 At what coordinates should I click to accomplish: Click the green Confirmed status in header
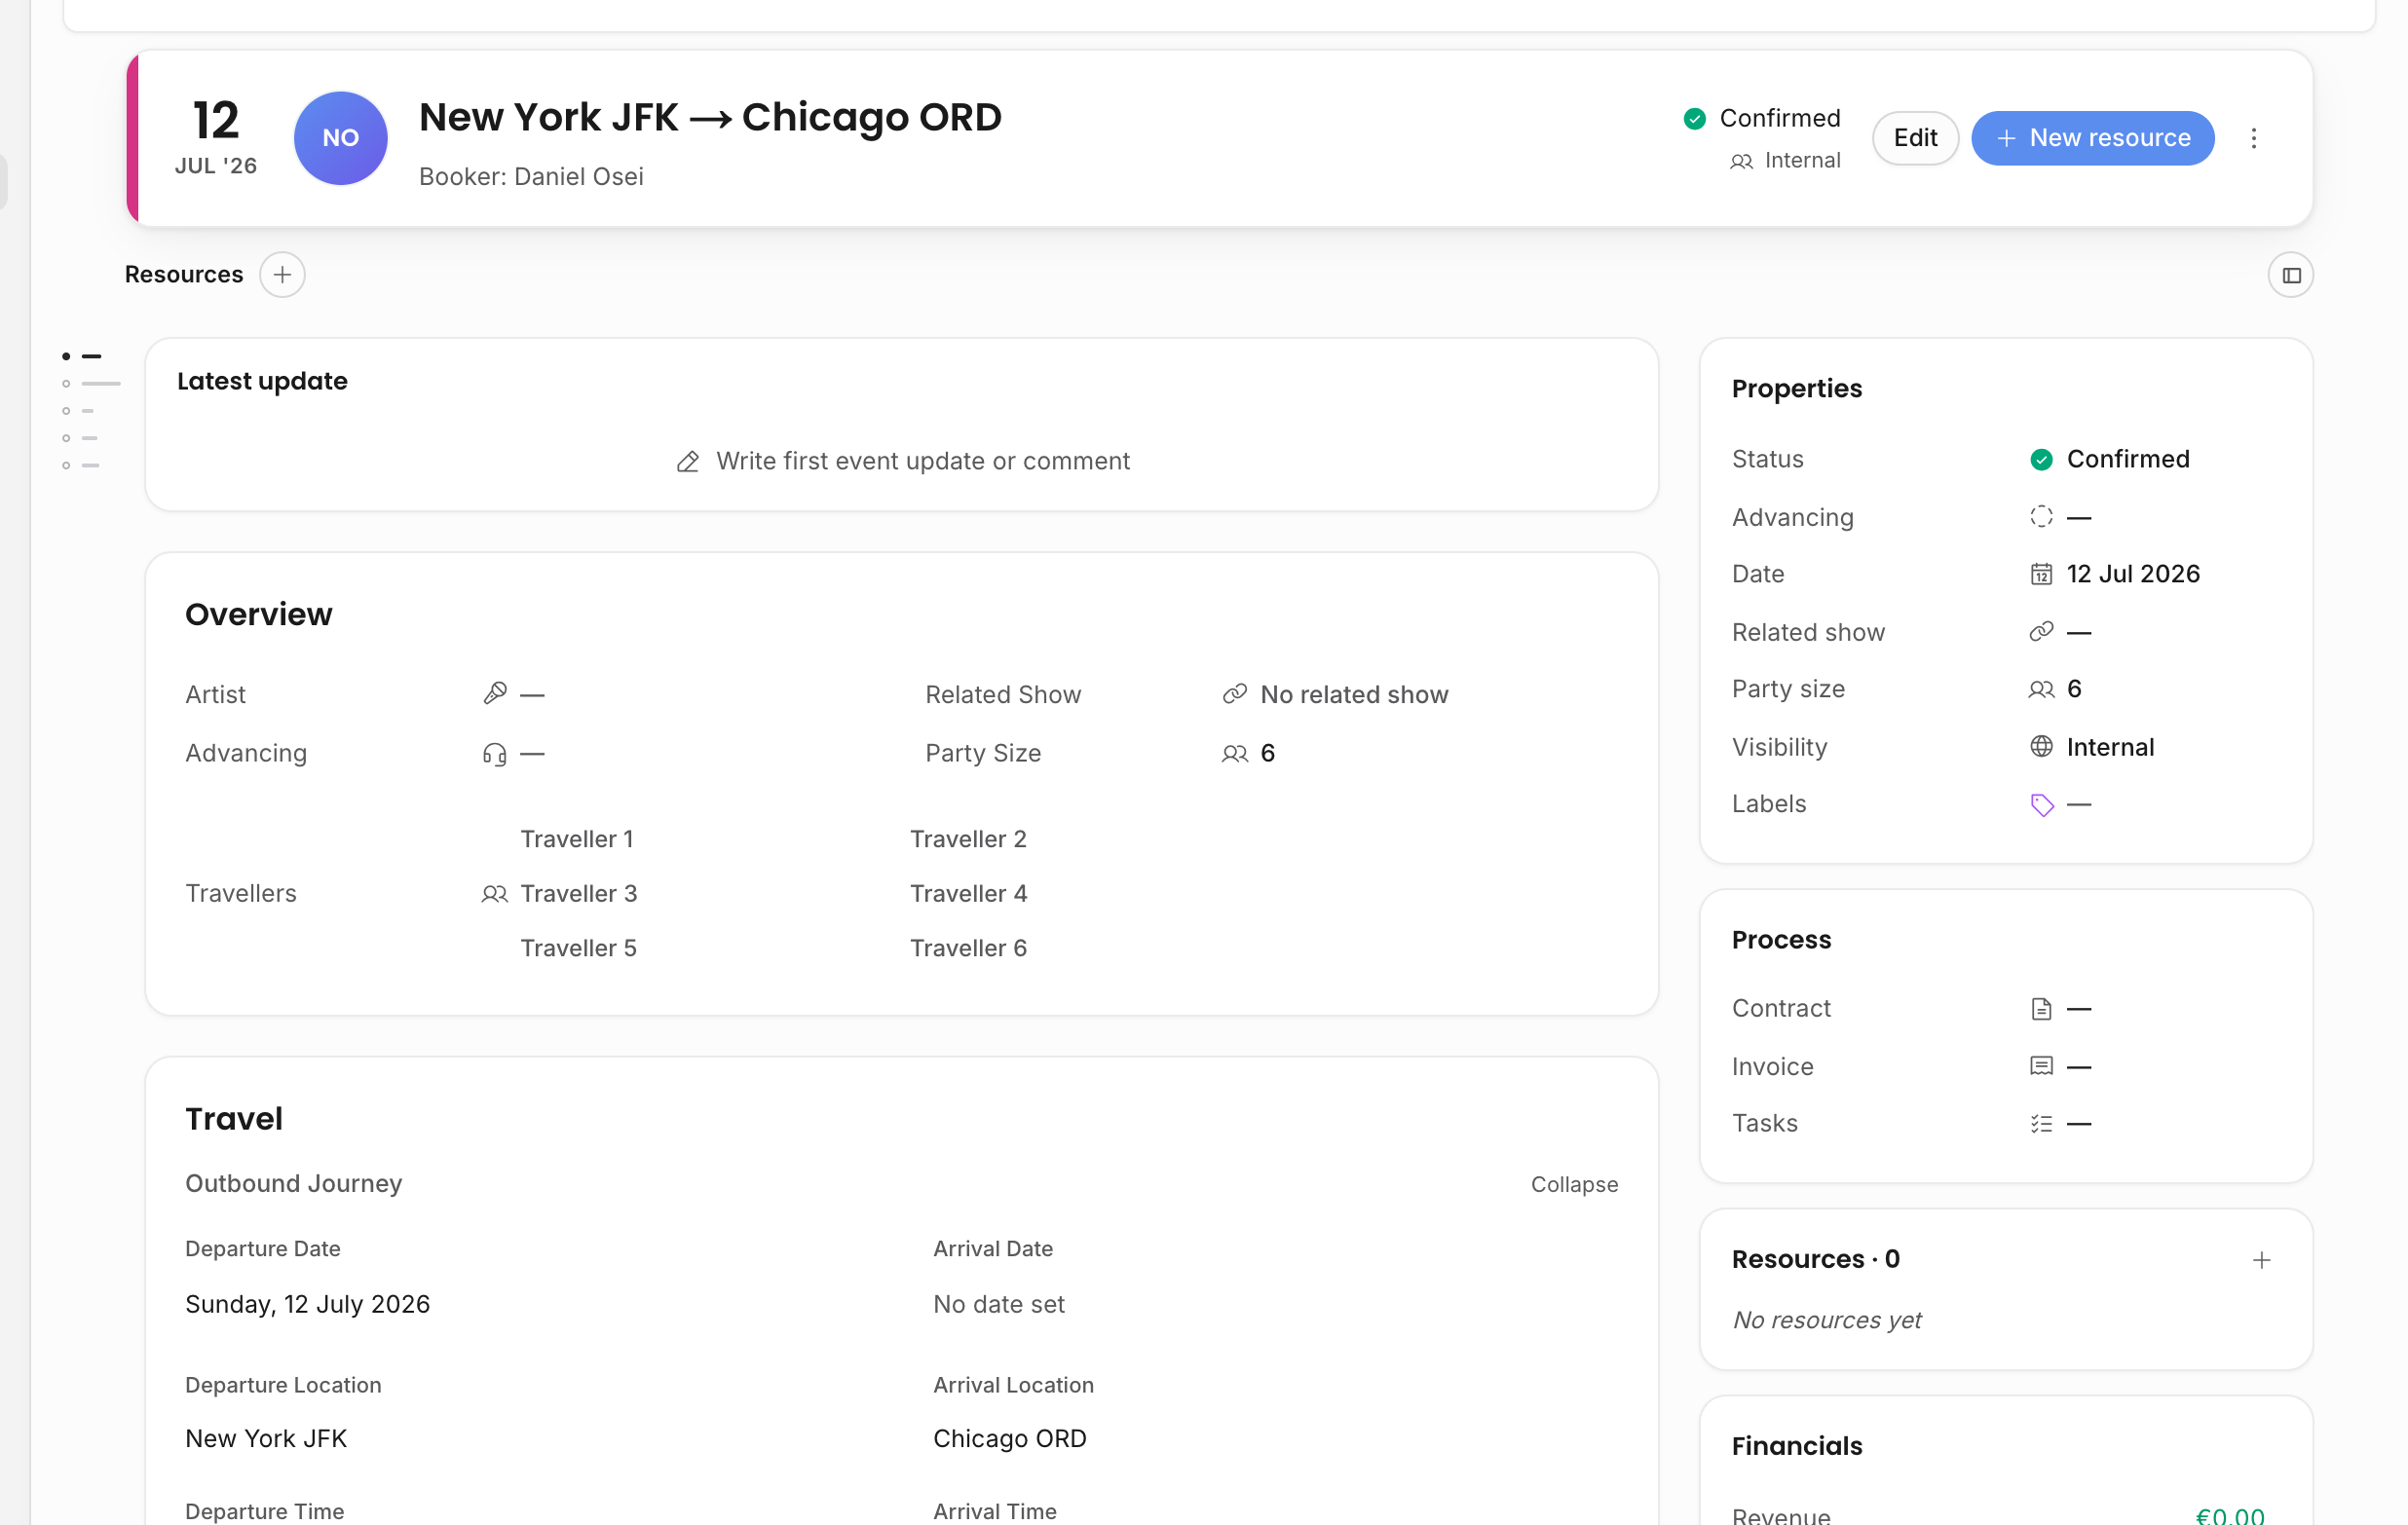point(1762,118)
